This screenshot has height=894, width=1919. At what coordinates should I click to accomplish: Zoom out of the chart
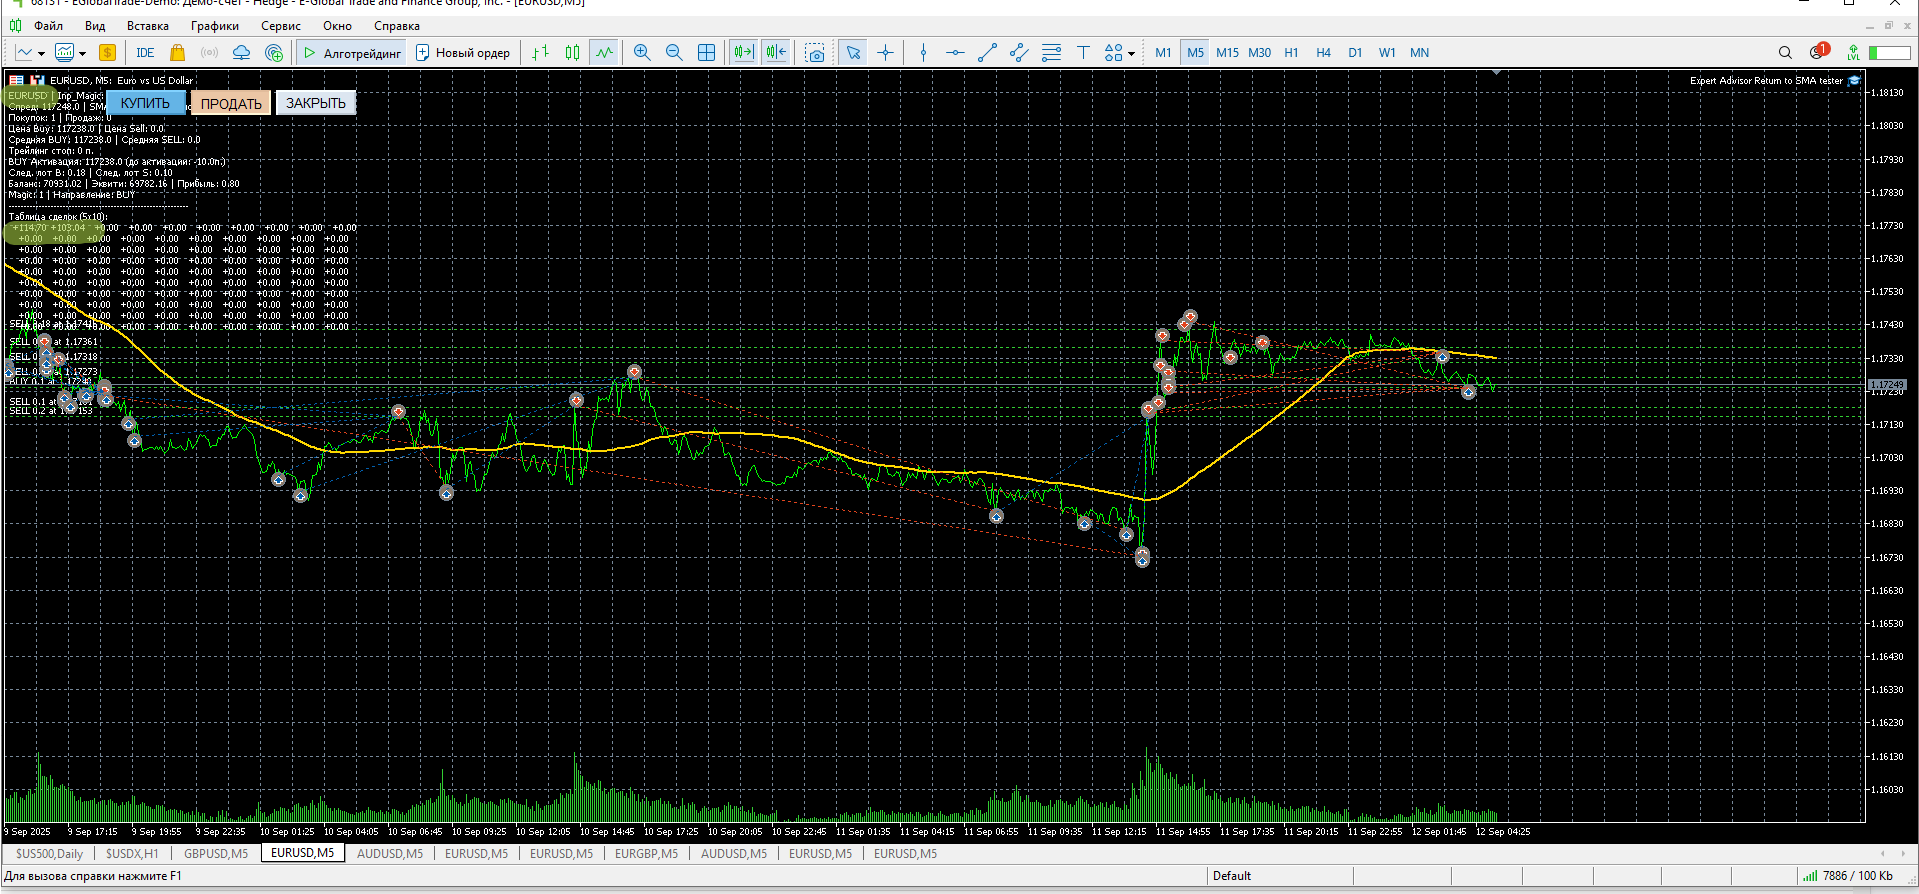[674, 53]
